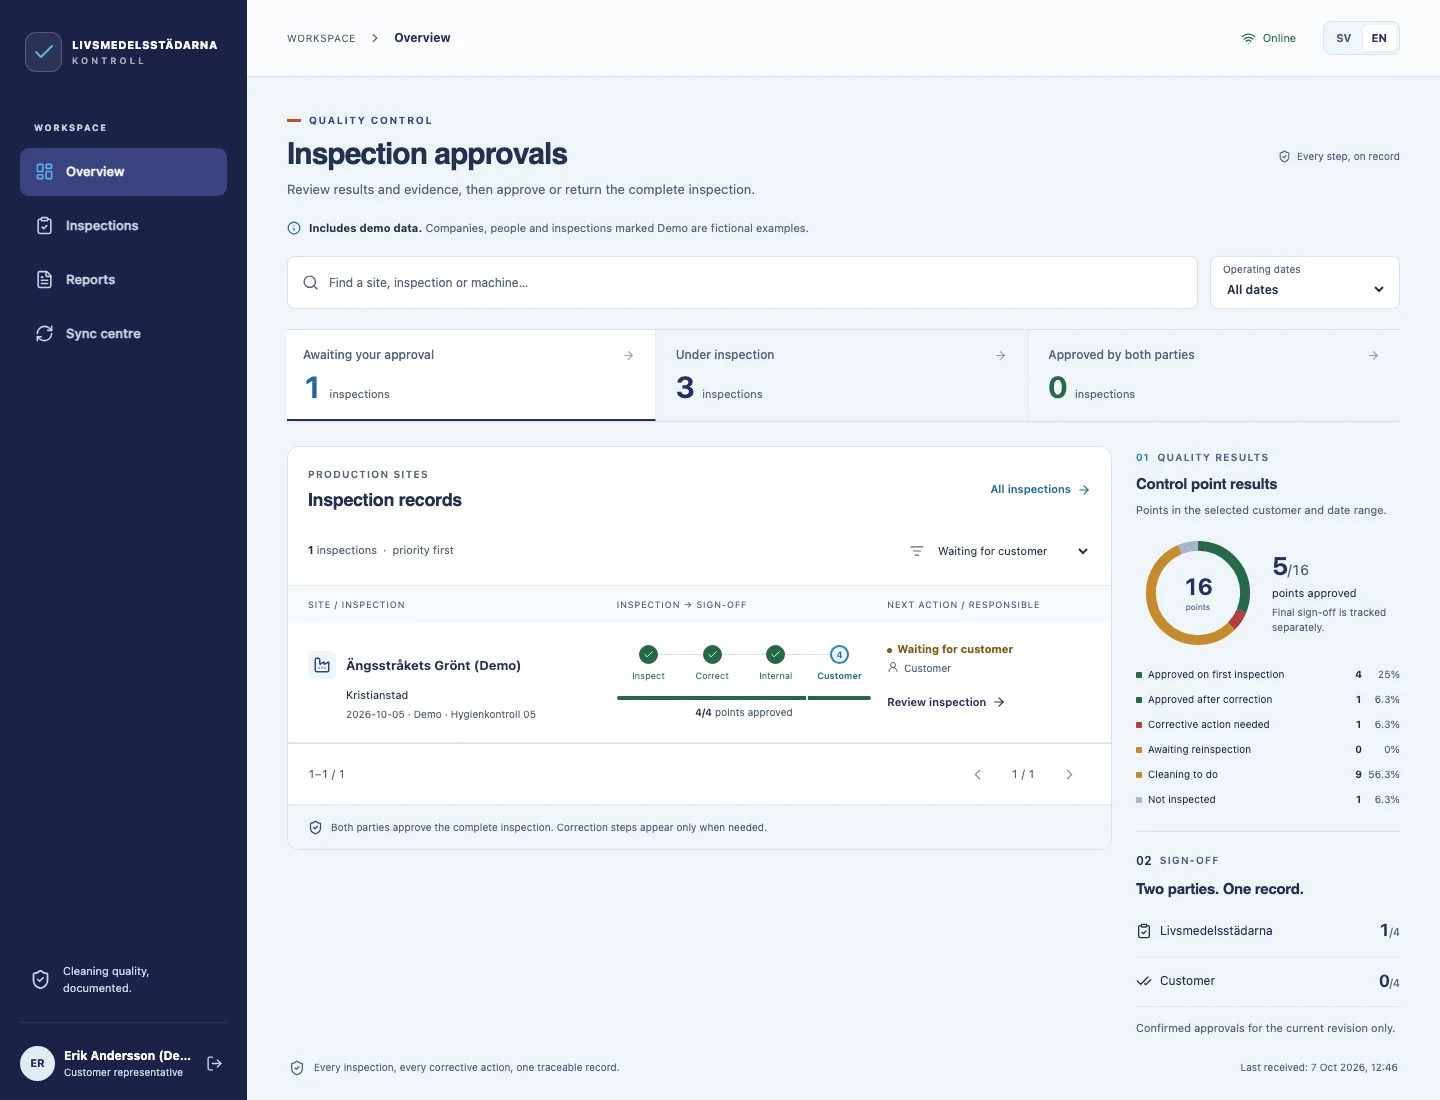Select the Under inspection tab
Image resolution: width=1440 pixels, height=1100 pixels.
[841, 375]
